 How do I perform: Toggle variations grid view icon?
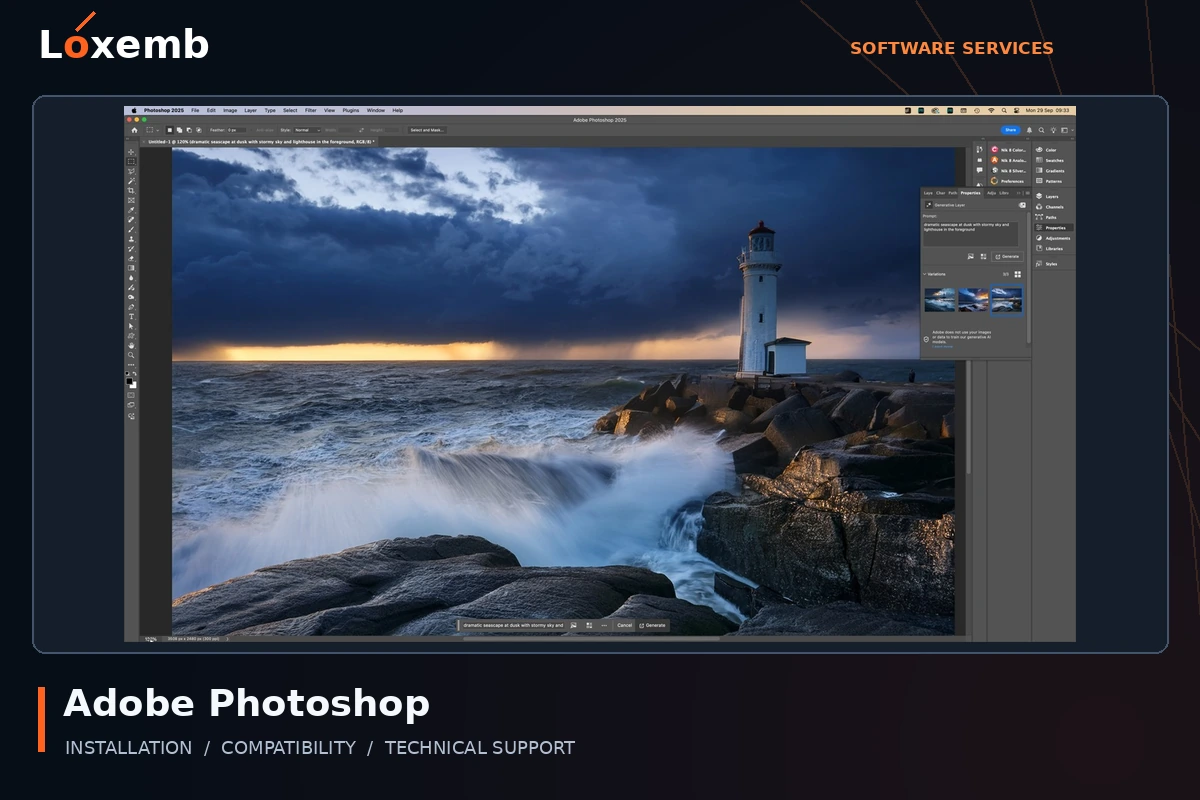(x=1017, y=274)
